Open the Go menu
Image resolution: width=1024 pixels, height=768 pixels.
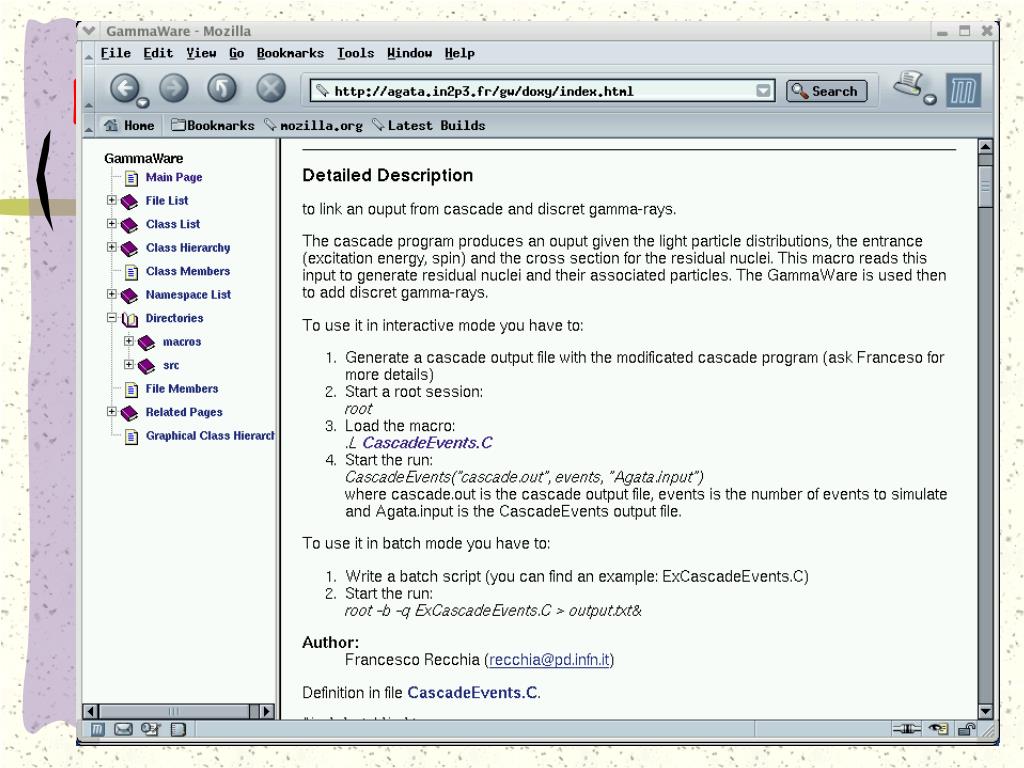236,53
